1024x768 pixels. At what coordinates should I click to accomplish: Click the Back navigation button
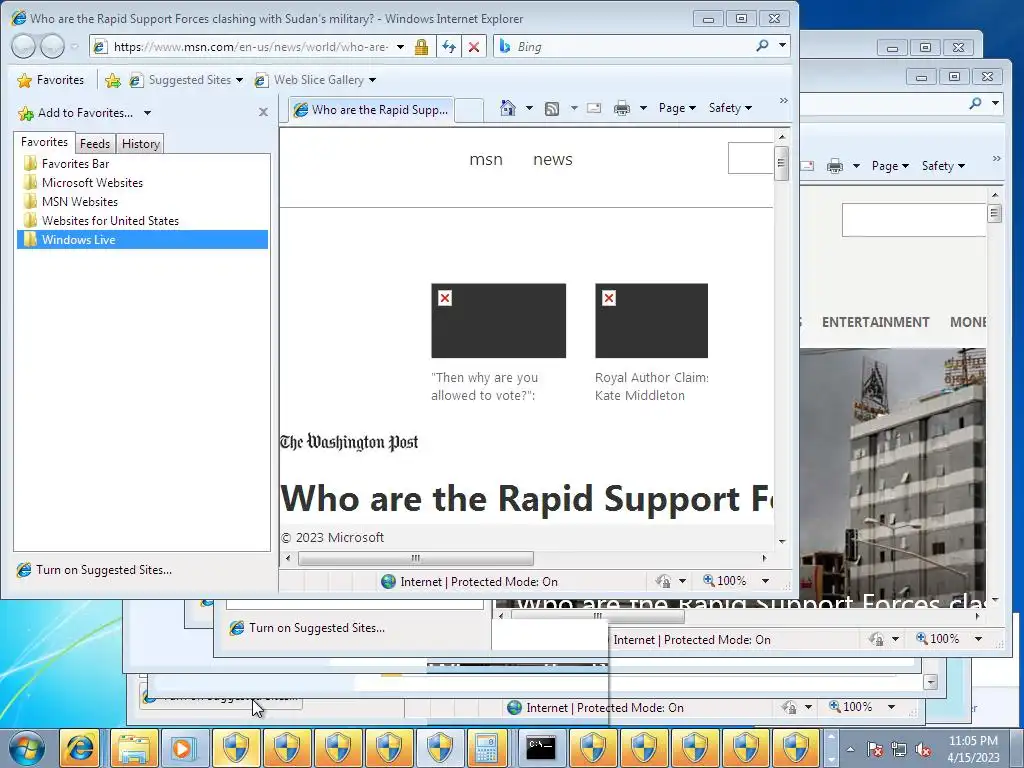[24, 46]
